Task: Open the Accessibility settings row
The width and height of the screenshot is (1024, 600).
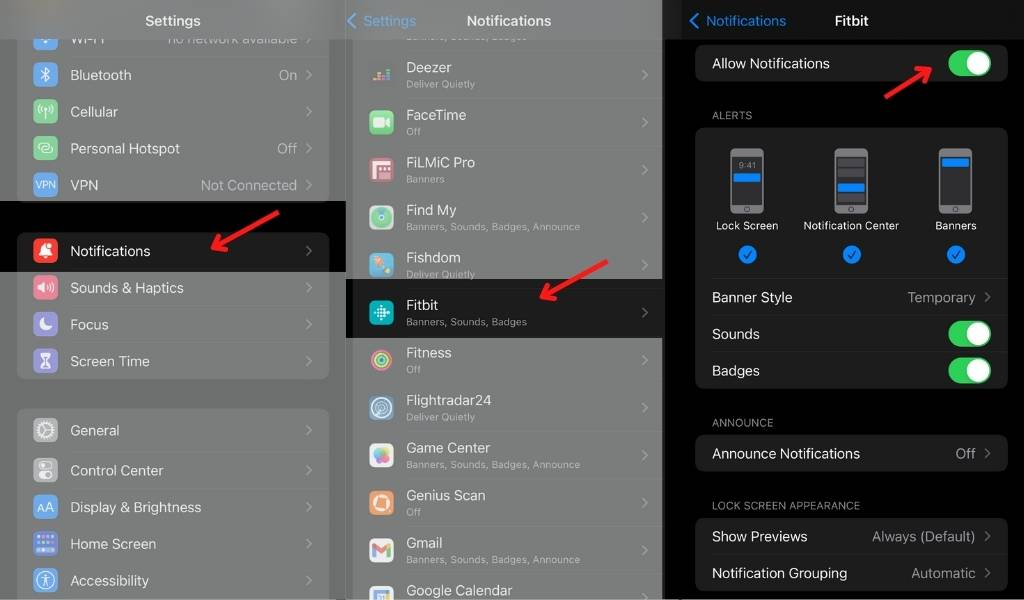Action: (x=173, y=580)
